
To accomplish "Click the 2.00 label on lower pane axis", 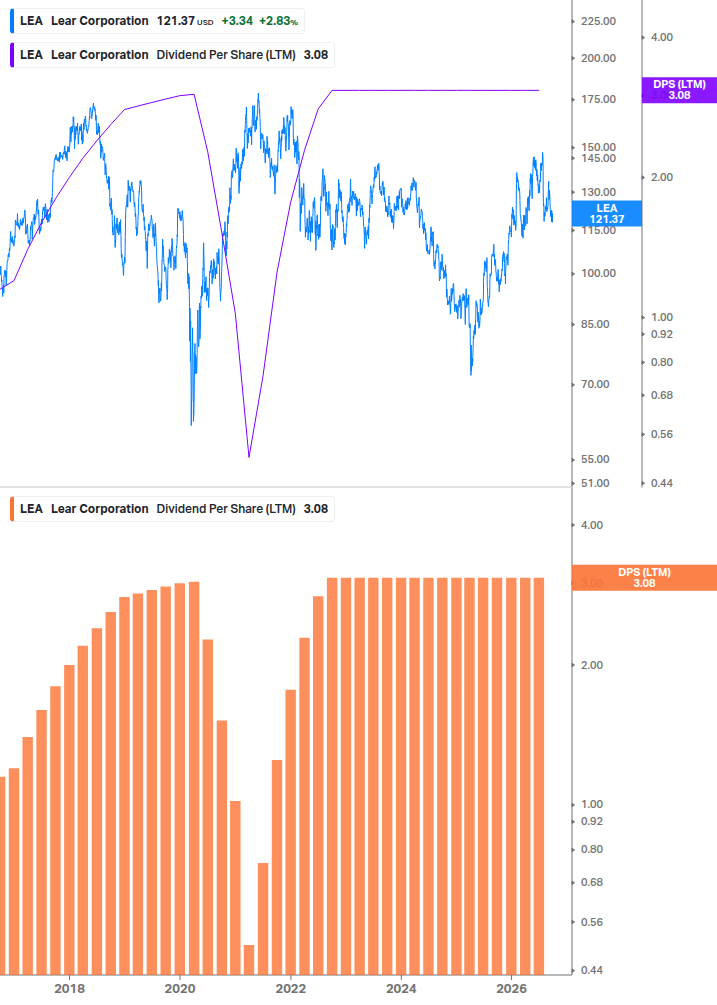I will coord(592,665).
